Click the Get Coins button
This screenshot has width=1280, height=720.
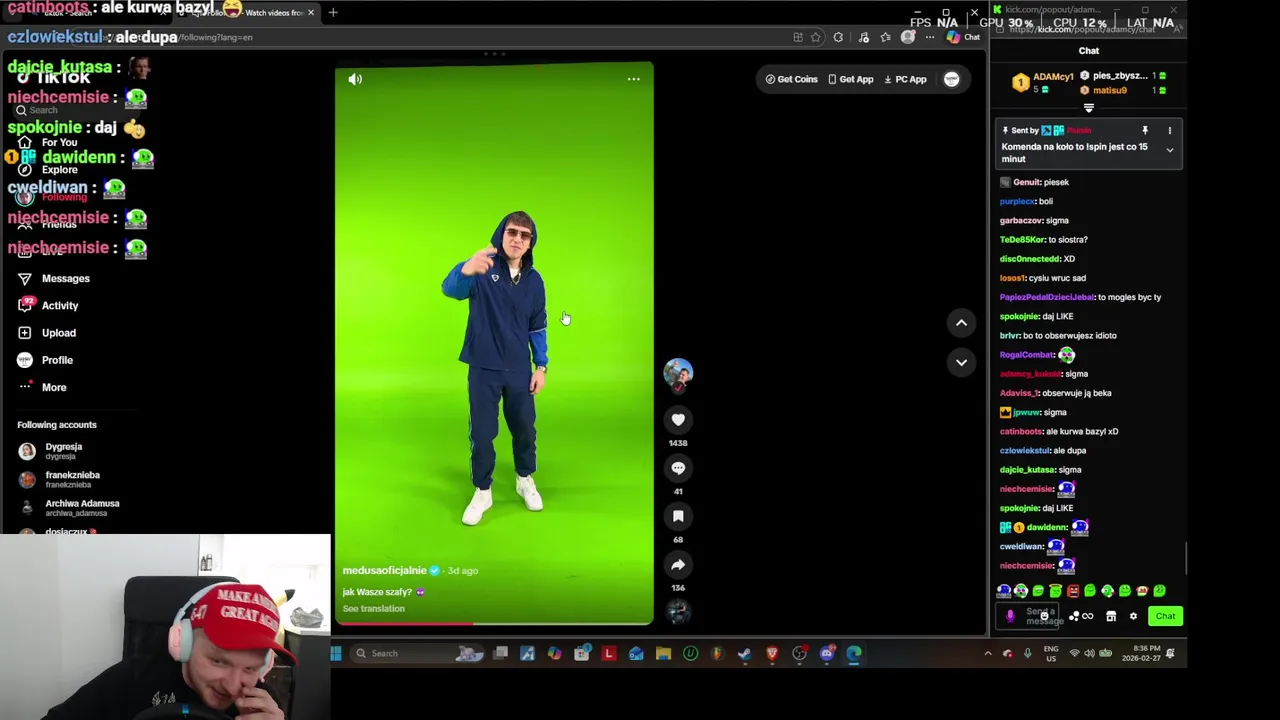(791, 79)
